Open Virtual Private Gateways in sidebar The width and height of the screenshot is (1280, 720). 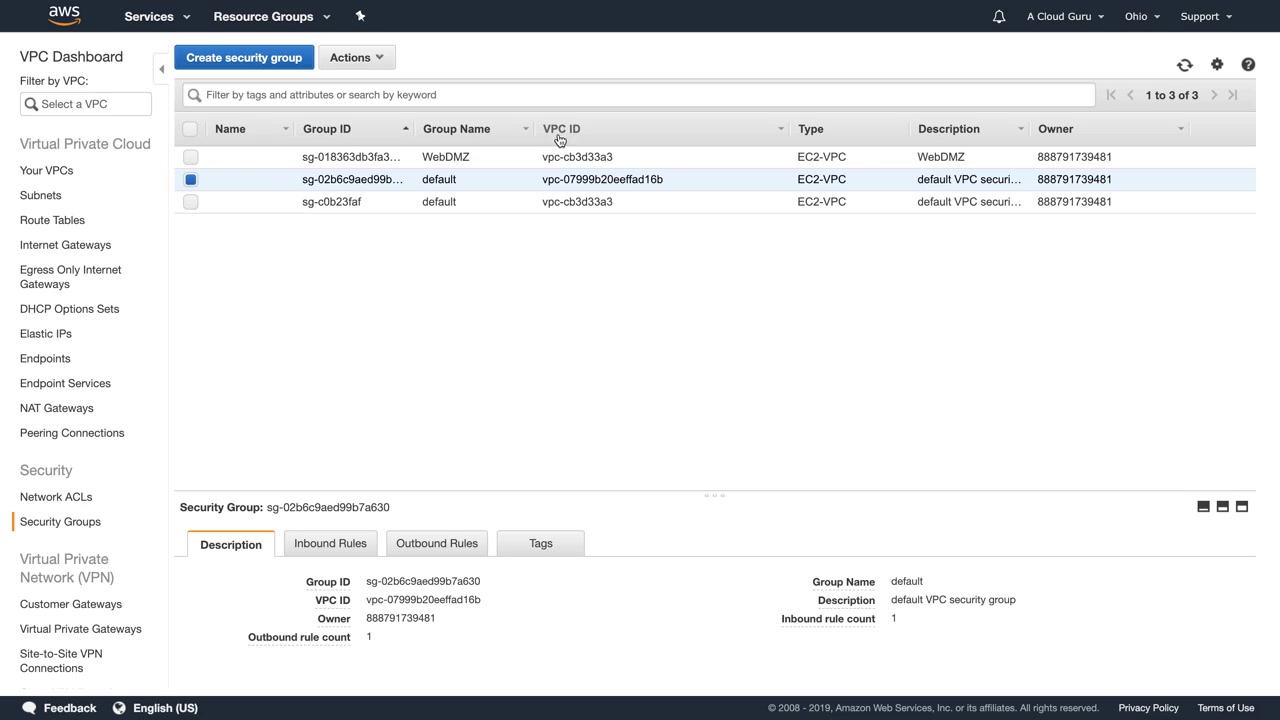[81, 629]
